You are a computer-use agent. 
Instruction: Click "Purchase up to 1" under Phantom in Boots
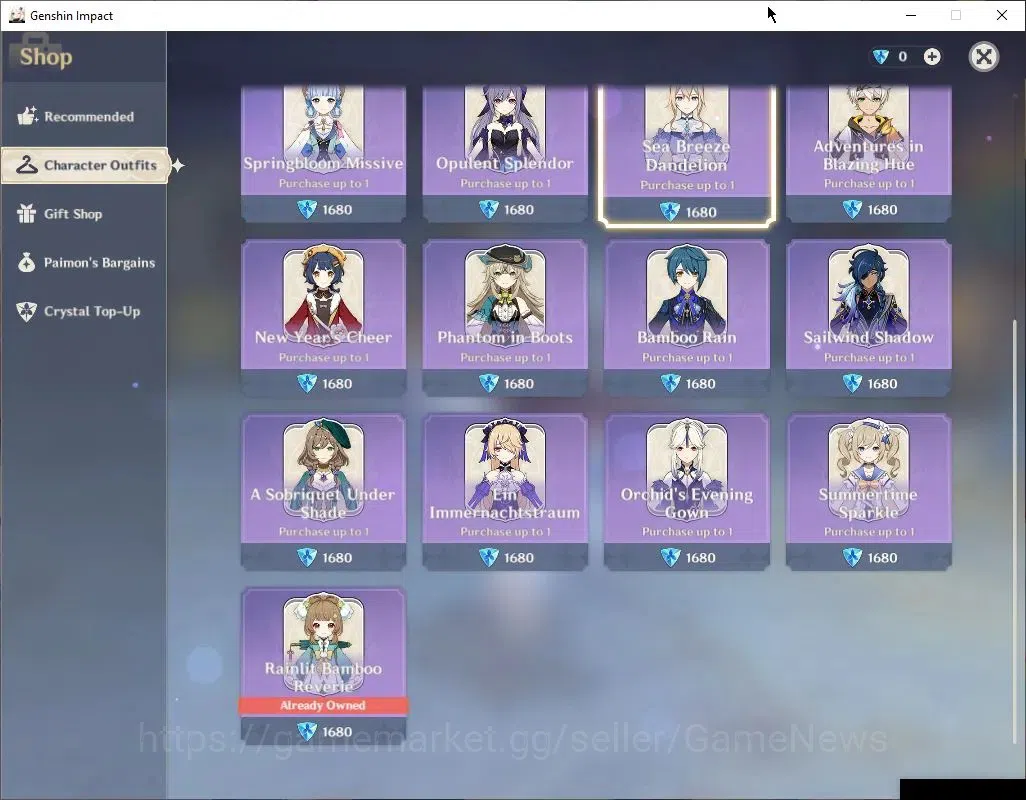click(x=505, y=358)
